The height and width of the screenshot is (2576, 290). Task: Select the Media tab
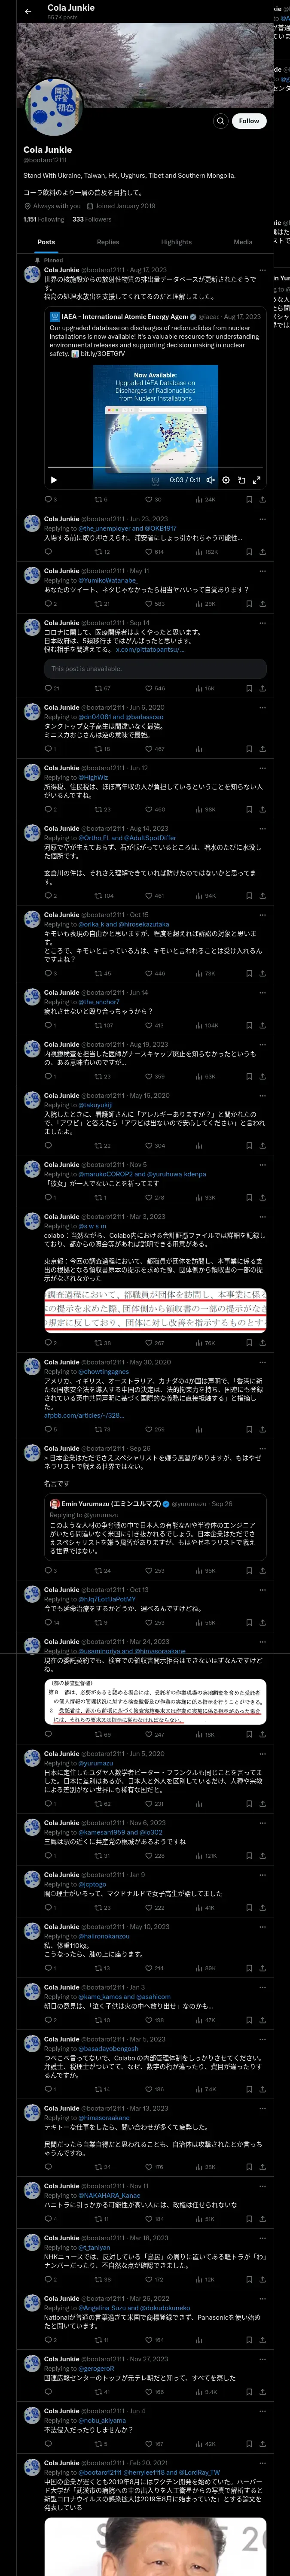point(243,242)
